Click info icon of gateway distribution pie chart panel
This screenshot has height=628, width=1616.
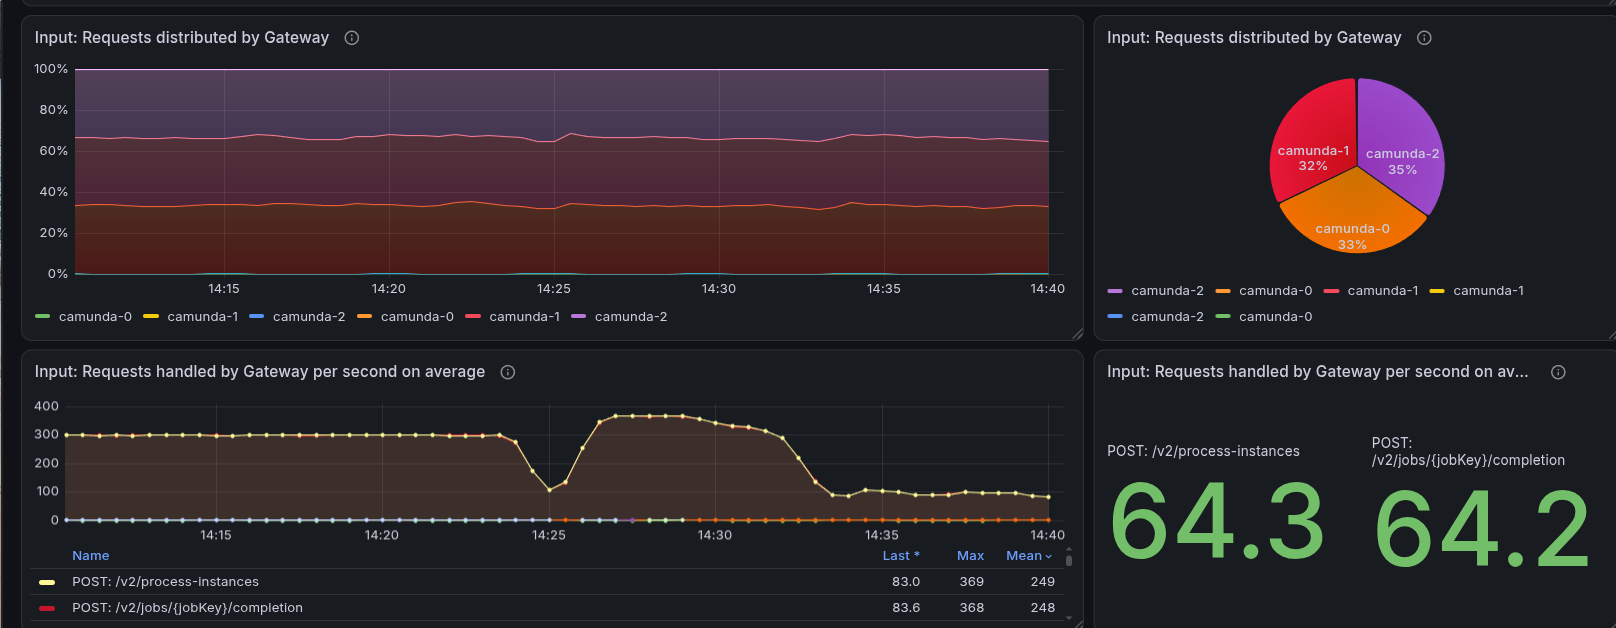[1424, 38]
